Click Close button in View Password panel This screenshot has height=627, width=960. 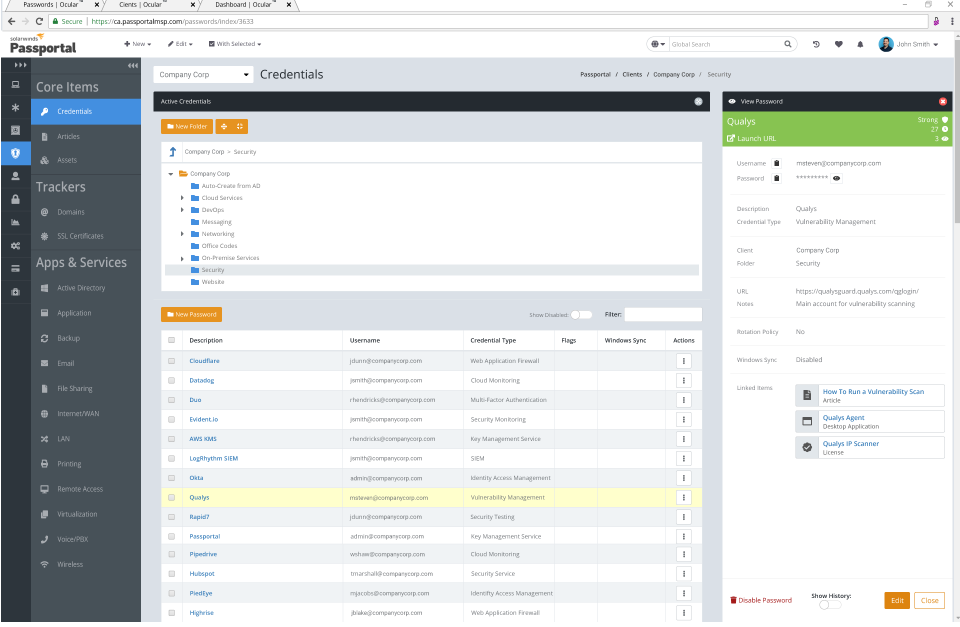tap(929, 600)
